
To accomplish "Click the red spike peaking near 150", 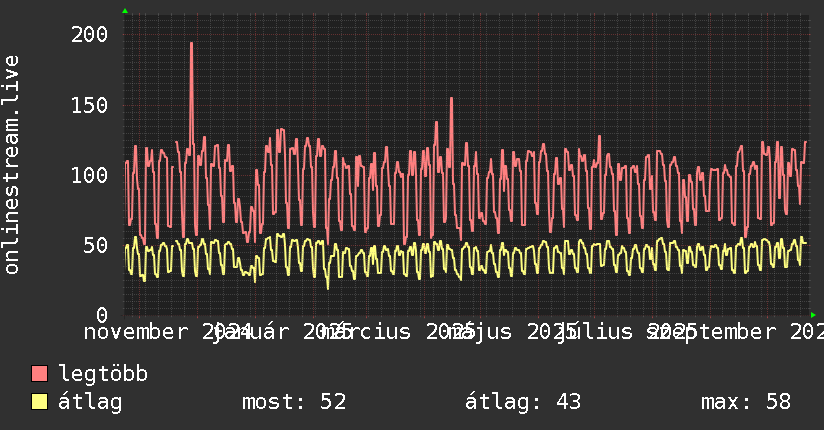I will point(451,99).
